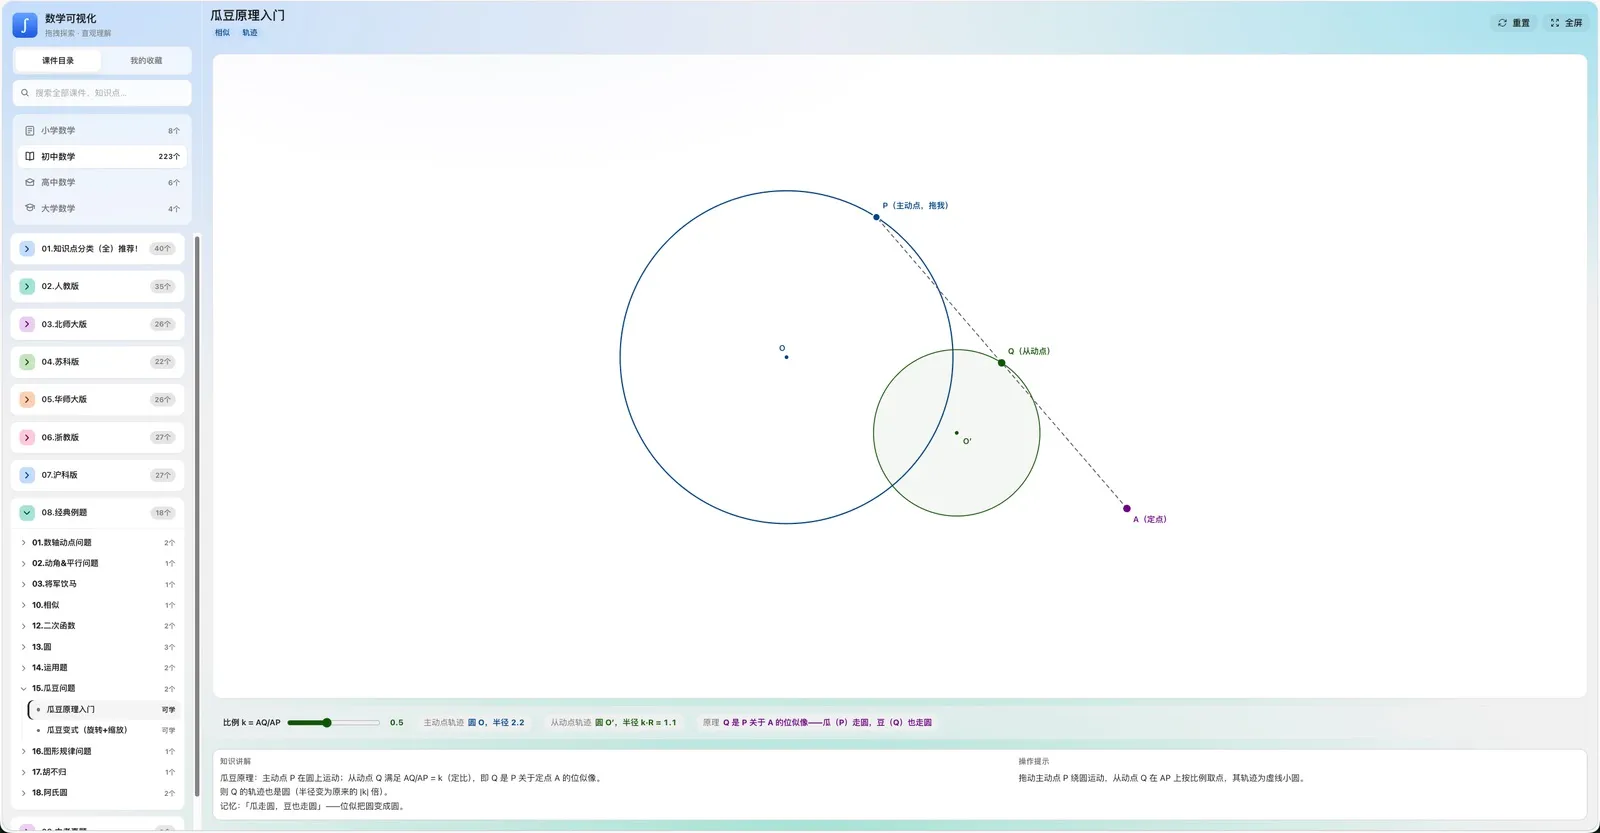Viewport: 1600px width, 833px height.
Task: Click the search magnifier icon
Action: pos(25,93)
